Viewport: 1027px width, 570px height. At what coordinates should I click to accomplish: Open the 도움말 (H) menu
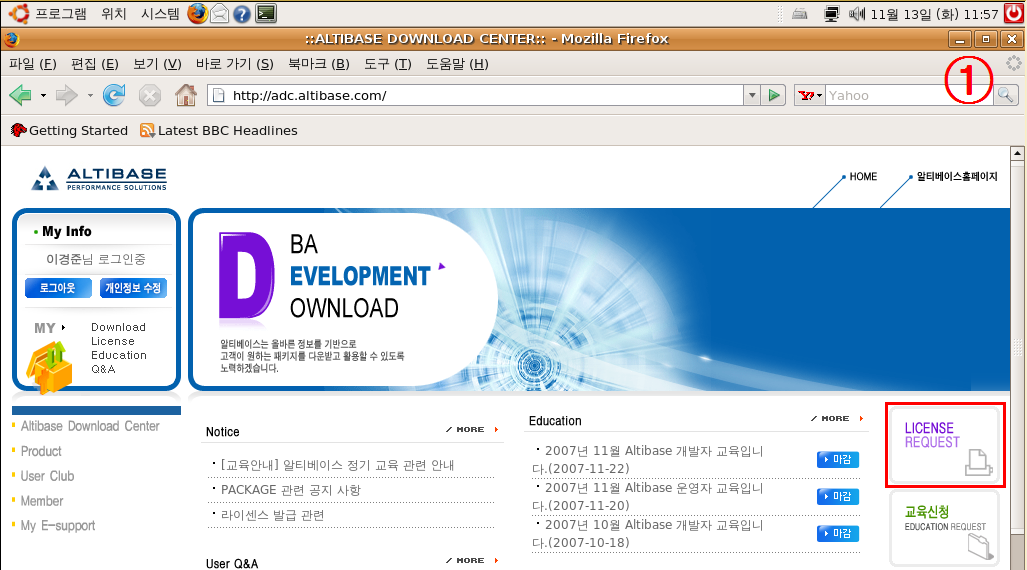click(457, 64)
